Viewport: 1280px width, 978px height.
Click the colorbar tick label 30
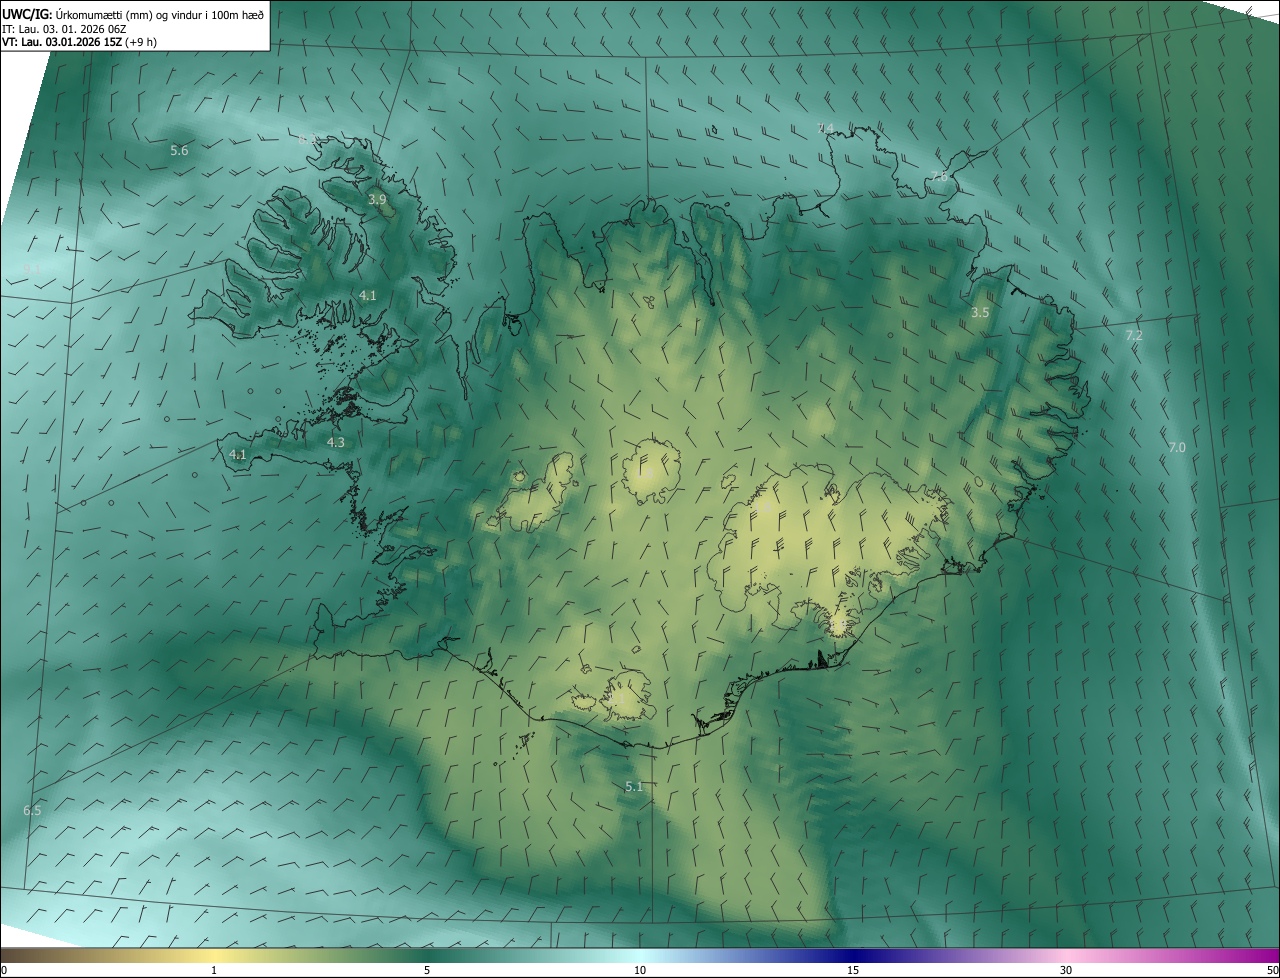(1066, 971)
